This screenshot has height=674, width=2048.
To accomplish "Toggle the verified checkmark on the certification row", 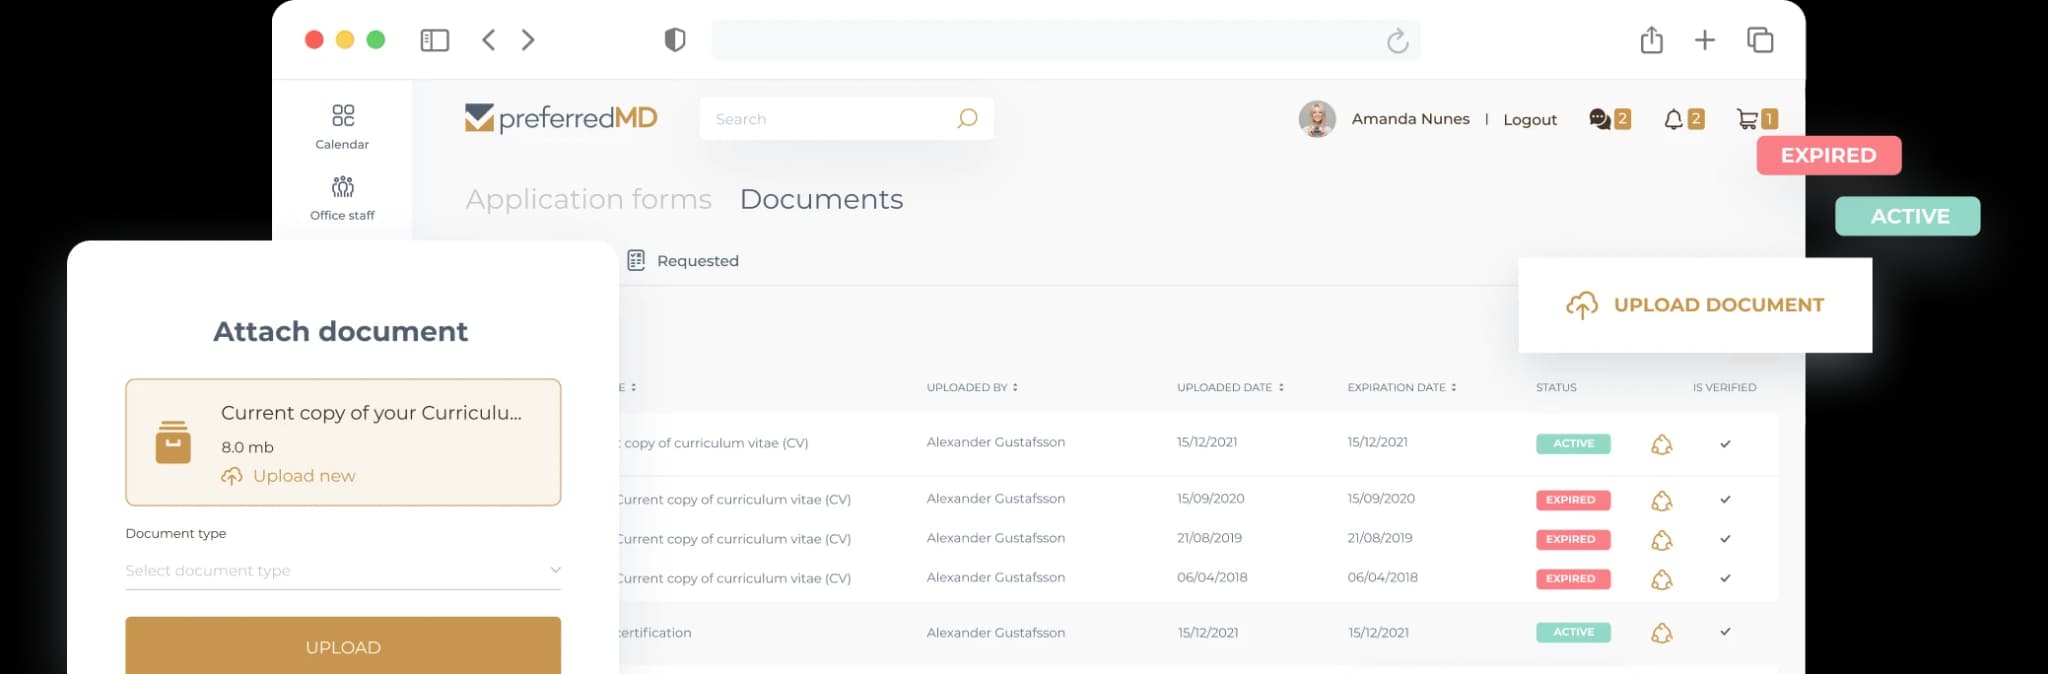I will tap(1725, 632).
